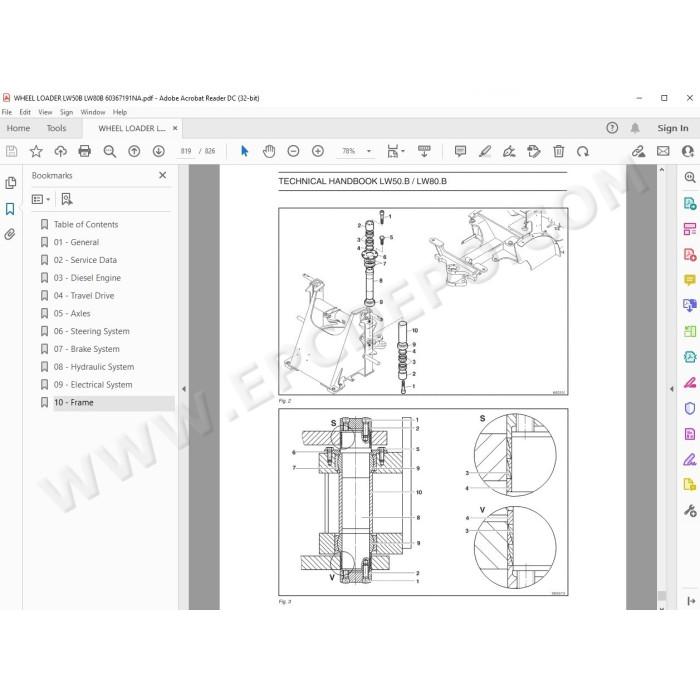Jump to 01 - General bookmark
The width and height of the screenshot is (700, 700).
tap(76, 242)
